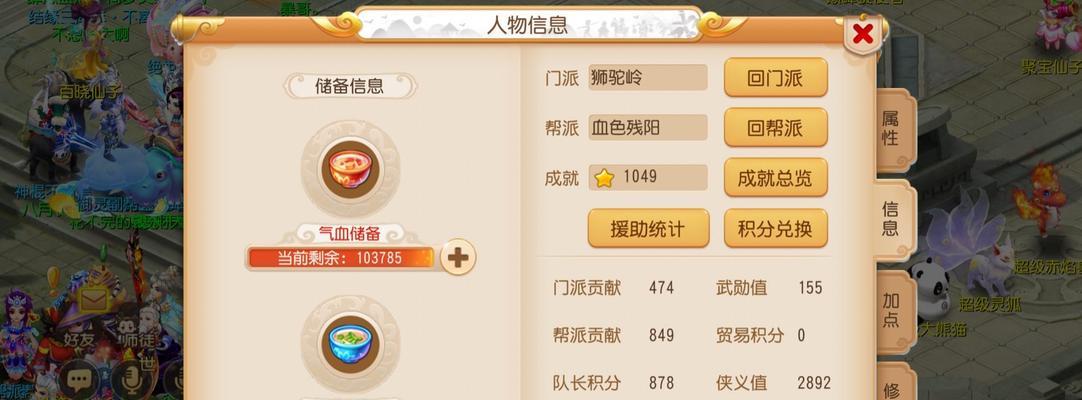
Task: Click the red soup bowl HP reserve icon
Action: click(x=350, y=169)
